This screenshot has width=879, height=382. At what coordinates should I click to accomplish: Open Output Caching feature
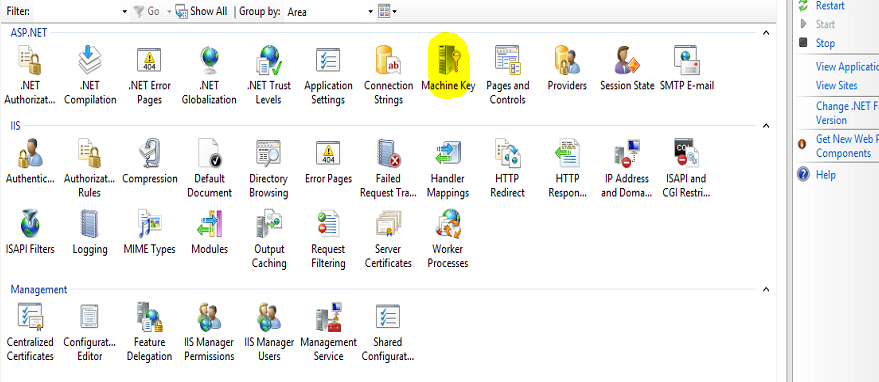coord(269,240)
